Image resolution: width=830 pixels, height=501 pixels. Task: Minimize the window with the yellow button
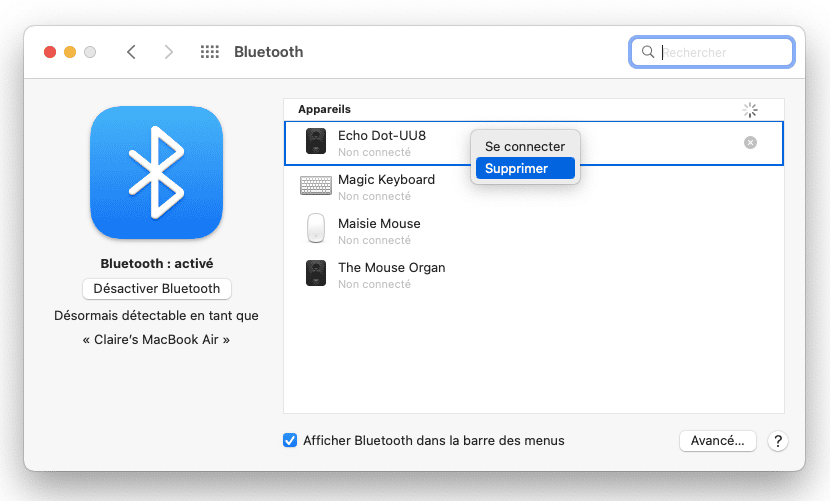pos(70,52)
